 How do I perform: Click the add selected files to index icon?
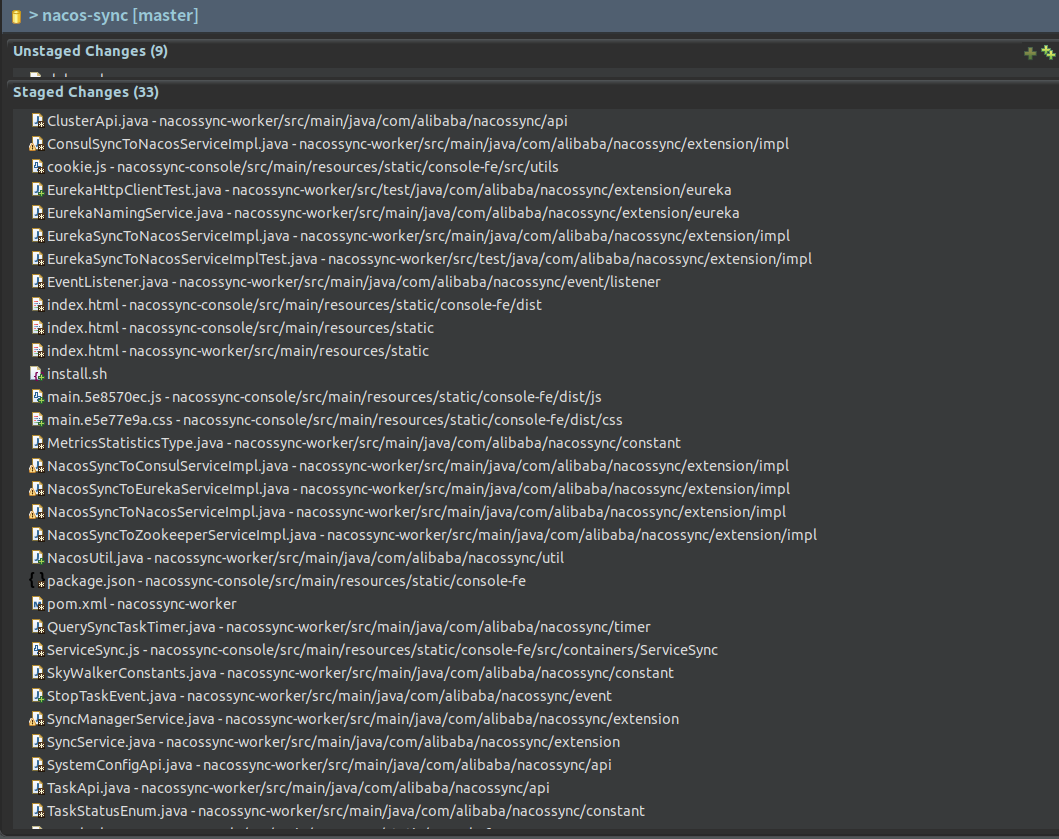(1030, 53)
